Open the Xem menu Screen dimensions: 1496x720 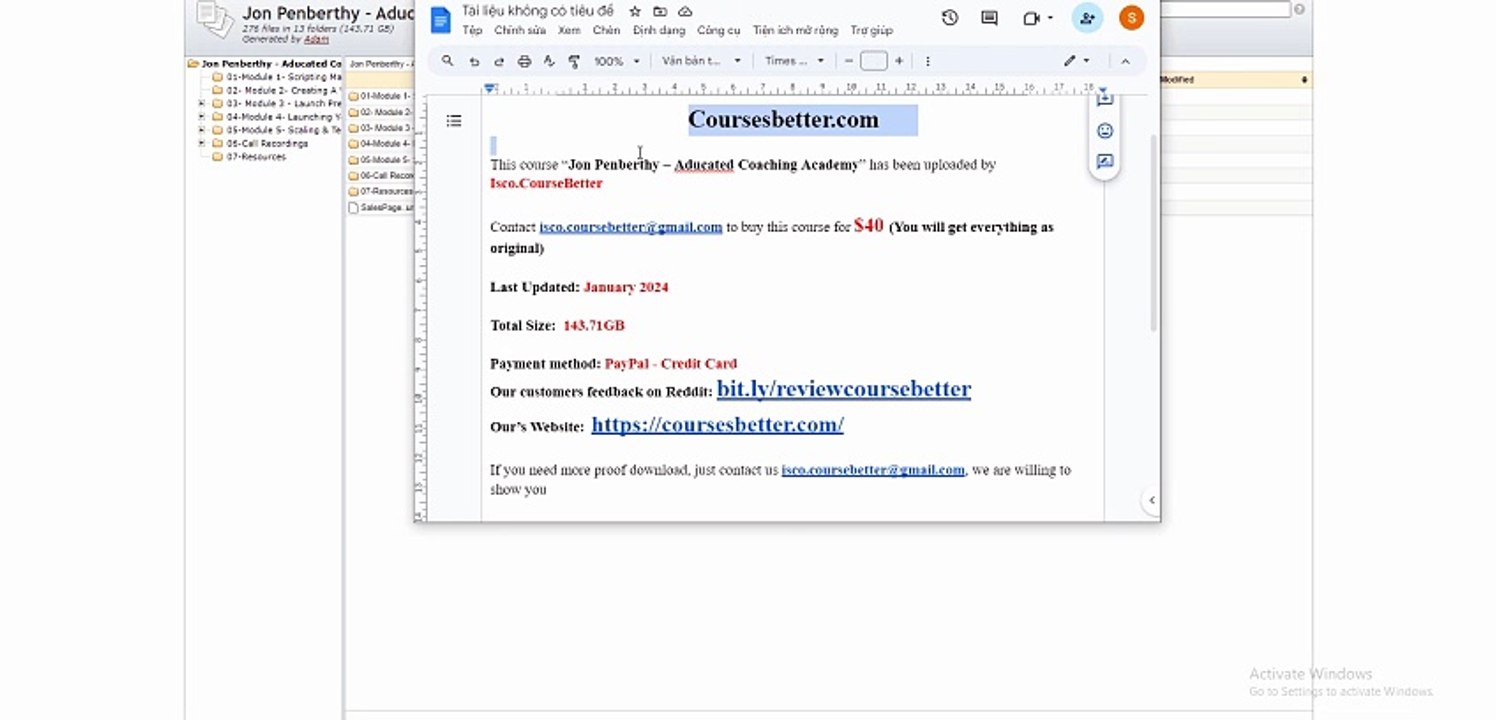[569, 31]
